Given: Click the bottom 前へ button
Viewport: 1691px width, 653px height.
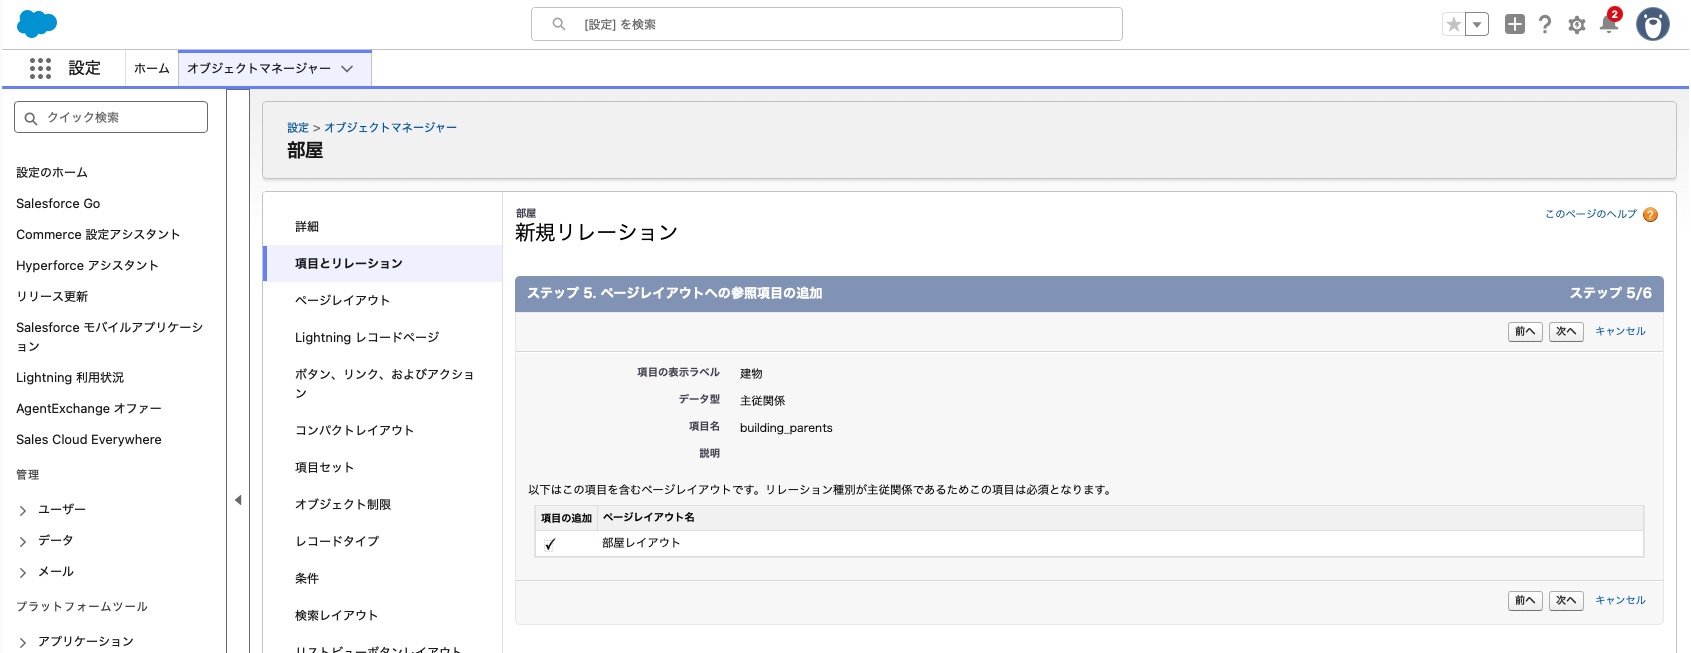Looking at the screenshot, I should [1525, 601].
